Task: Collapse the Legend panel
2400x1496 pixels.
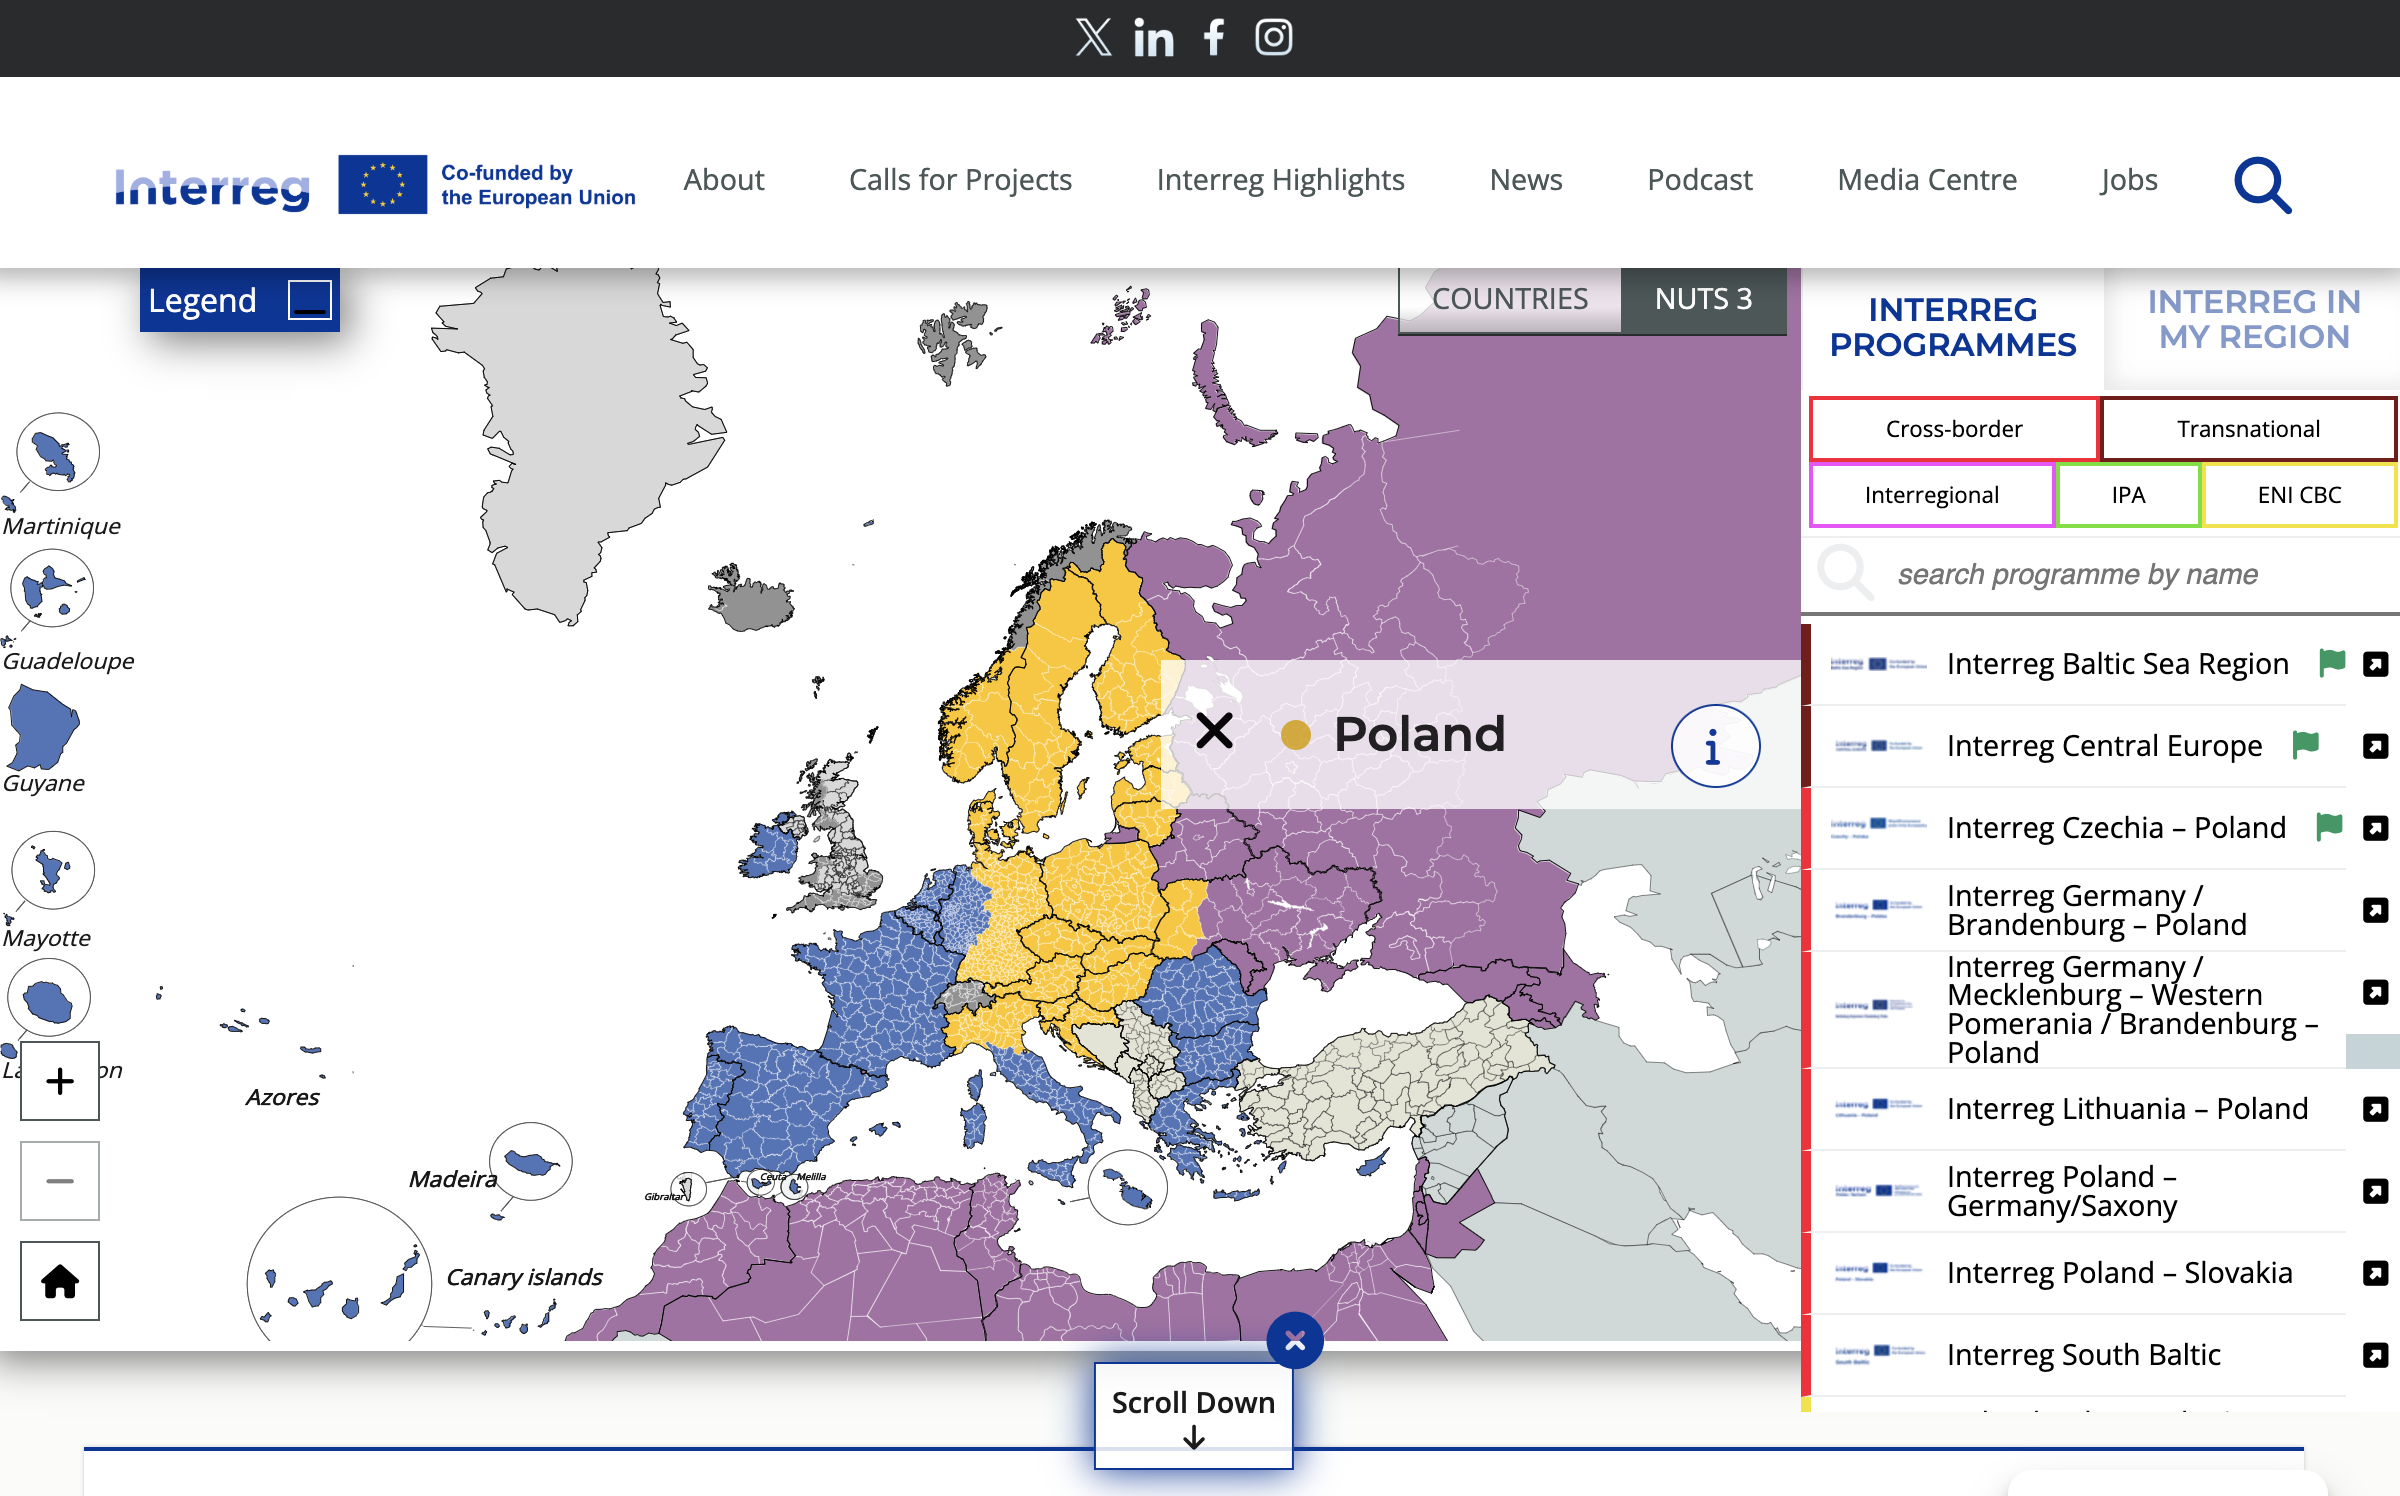Action: 309,300
